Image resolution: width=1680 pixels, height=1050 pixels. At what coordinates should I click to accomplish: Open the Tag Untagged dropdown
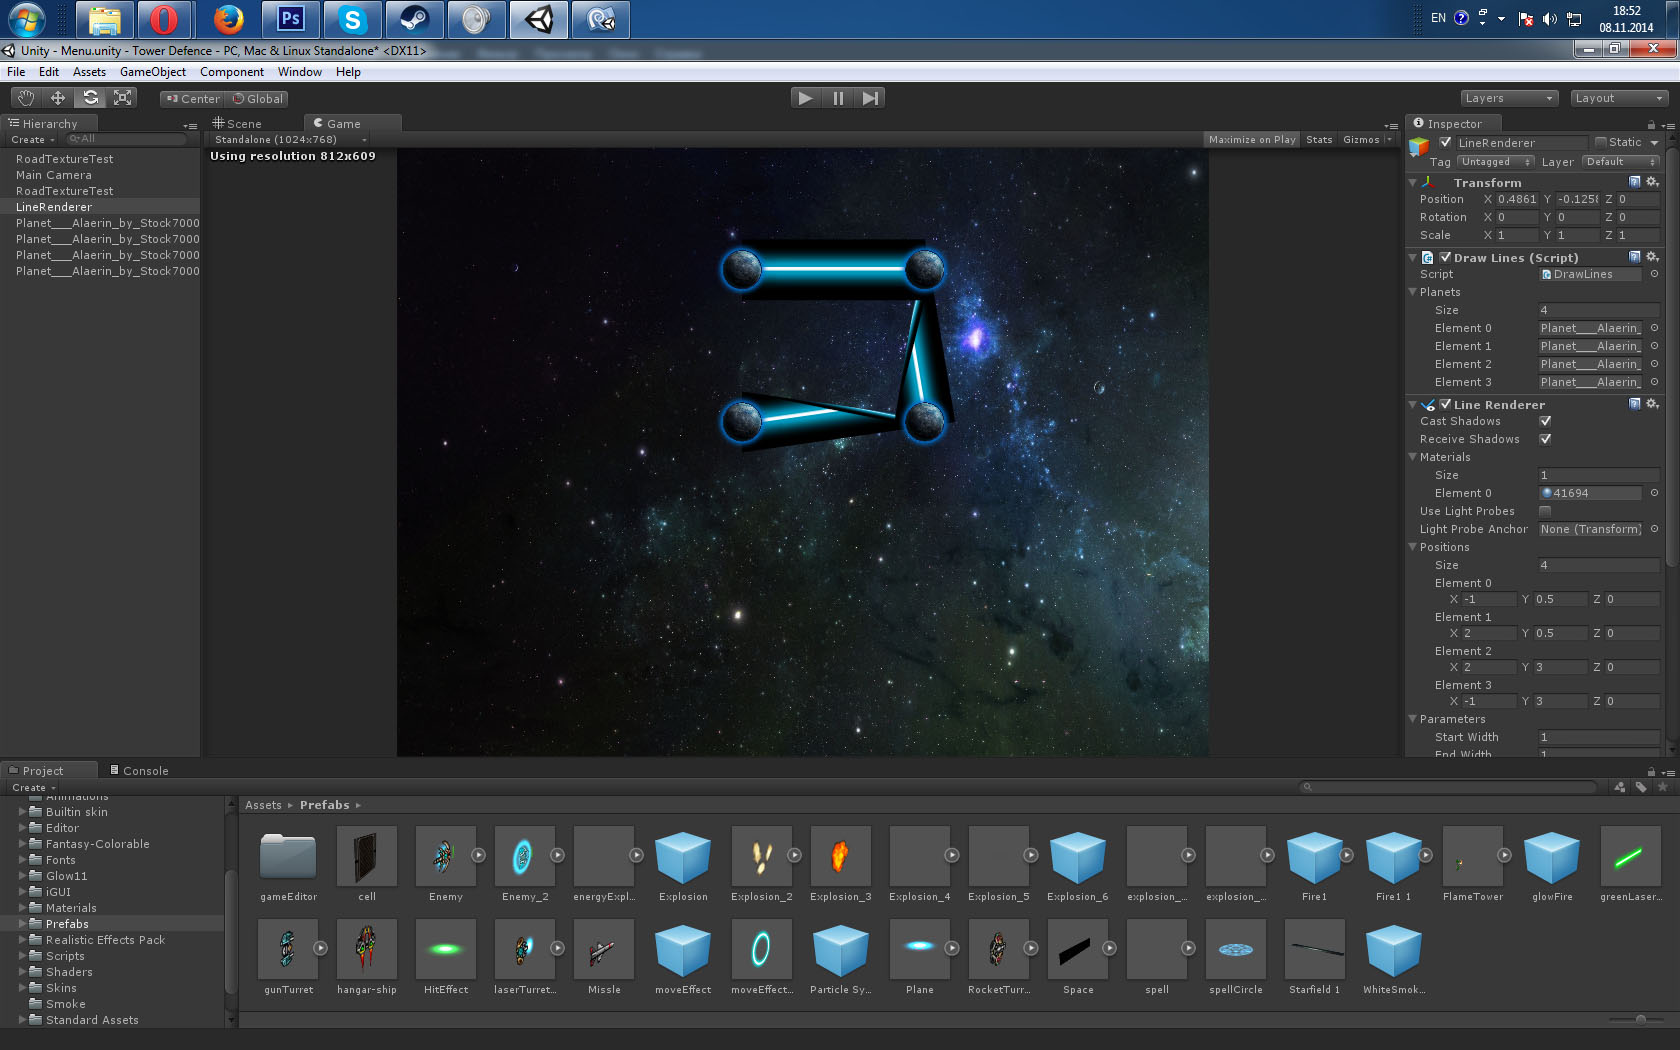[x=1495, y=162]
